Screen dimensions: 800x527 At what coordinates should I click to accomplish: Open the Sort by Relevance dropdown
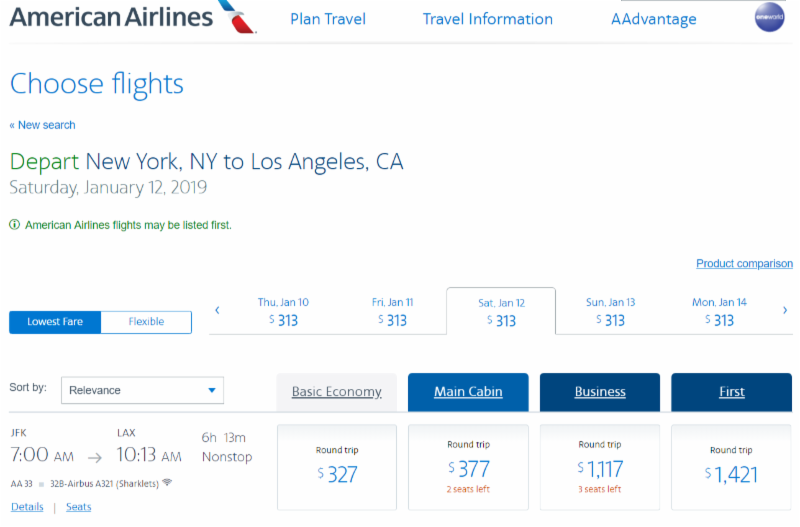(x=142, y=390)
